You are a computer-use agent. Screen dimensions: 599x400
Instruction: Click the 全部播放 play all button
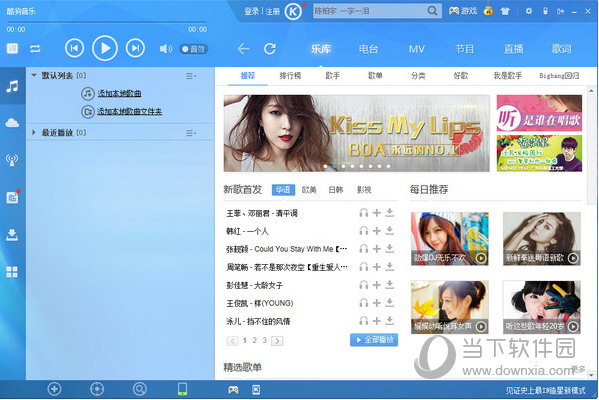(374, 340)
